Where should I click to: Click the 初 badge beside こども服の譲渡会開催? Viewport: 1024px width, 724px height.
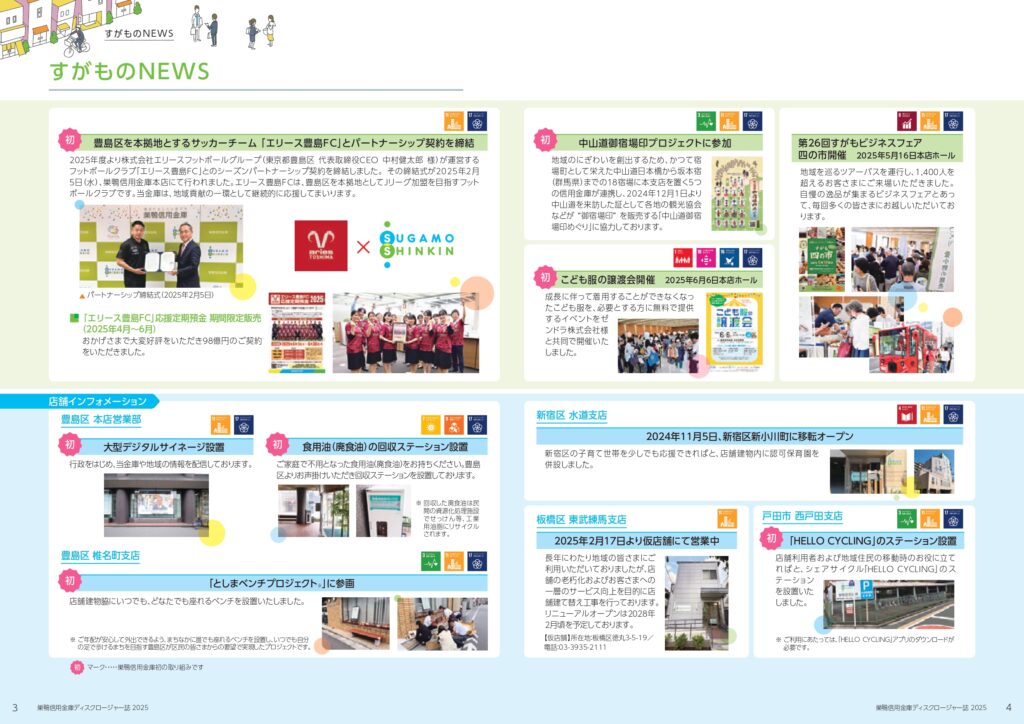[x=545, y=277]
